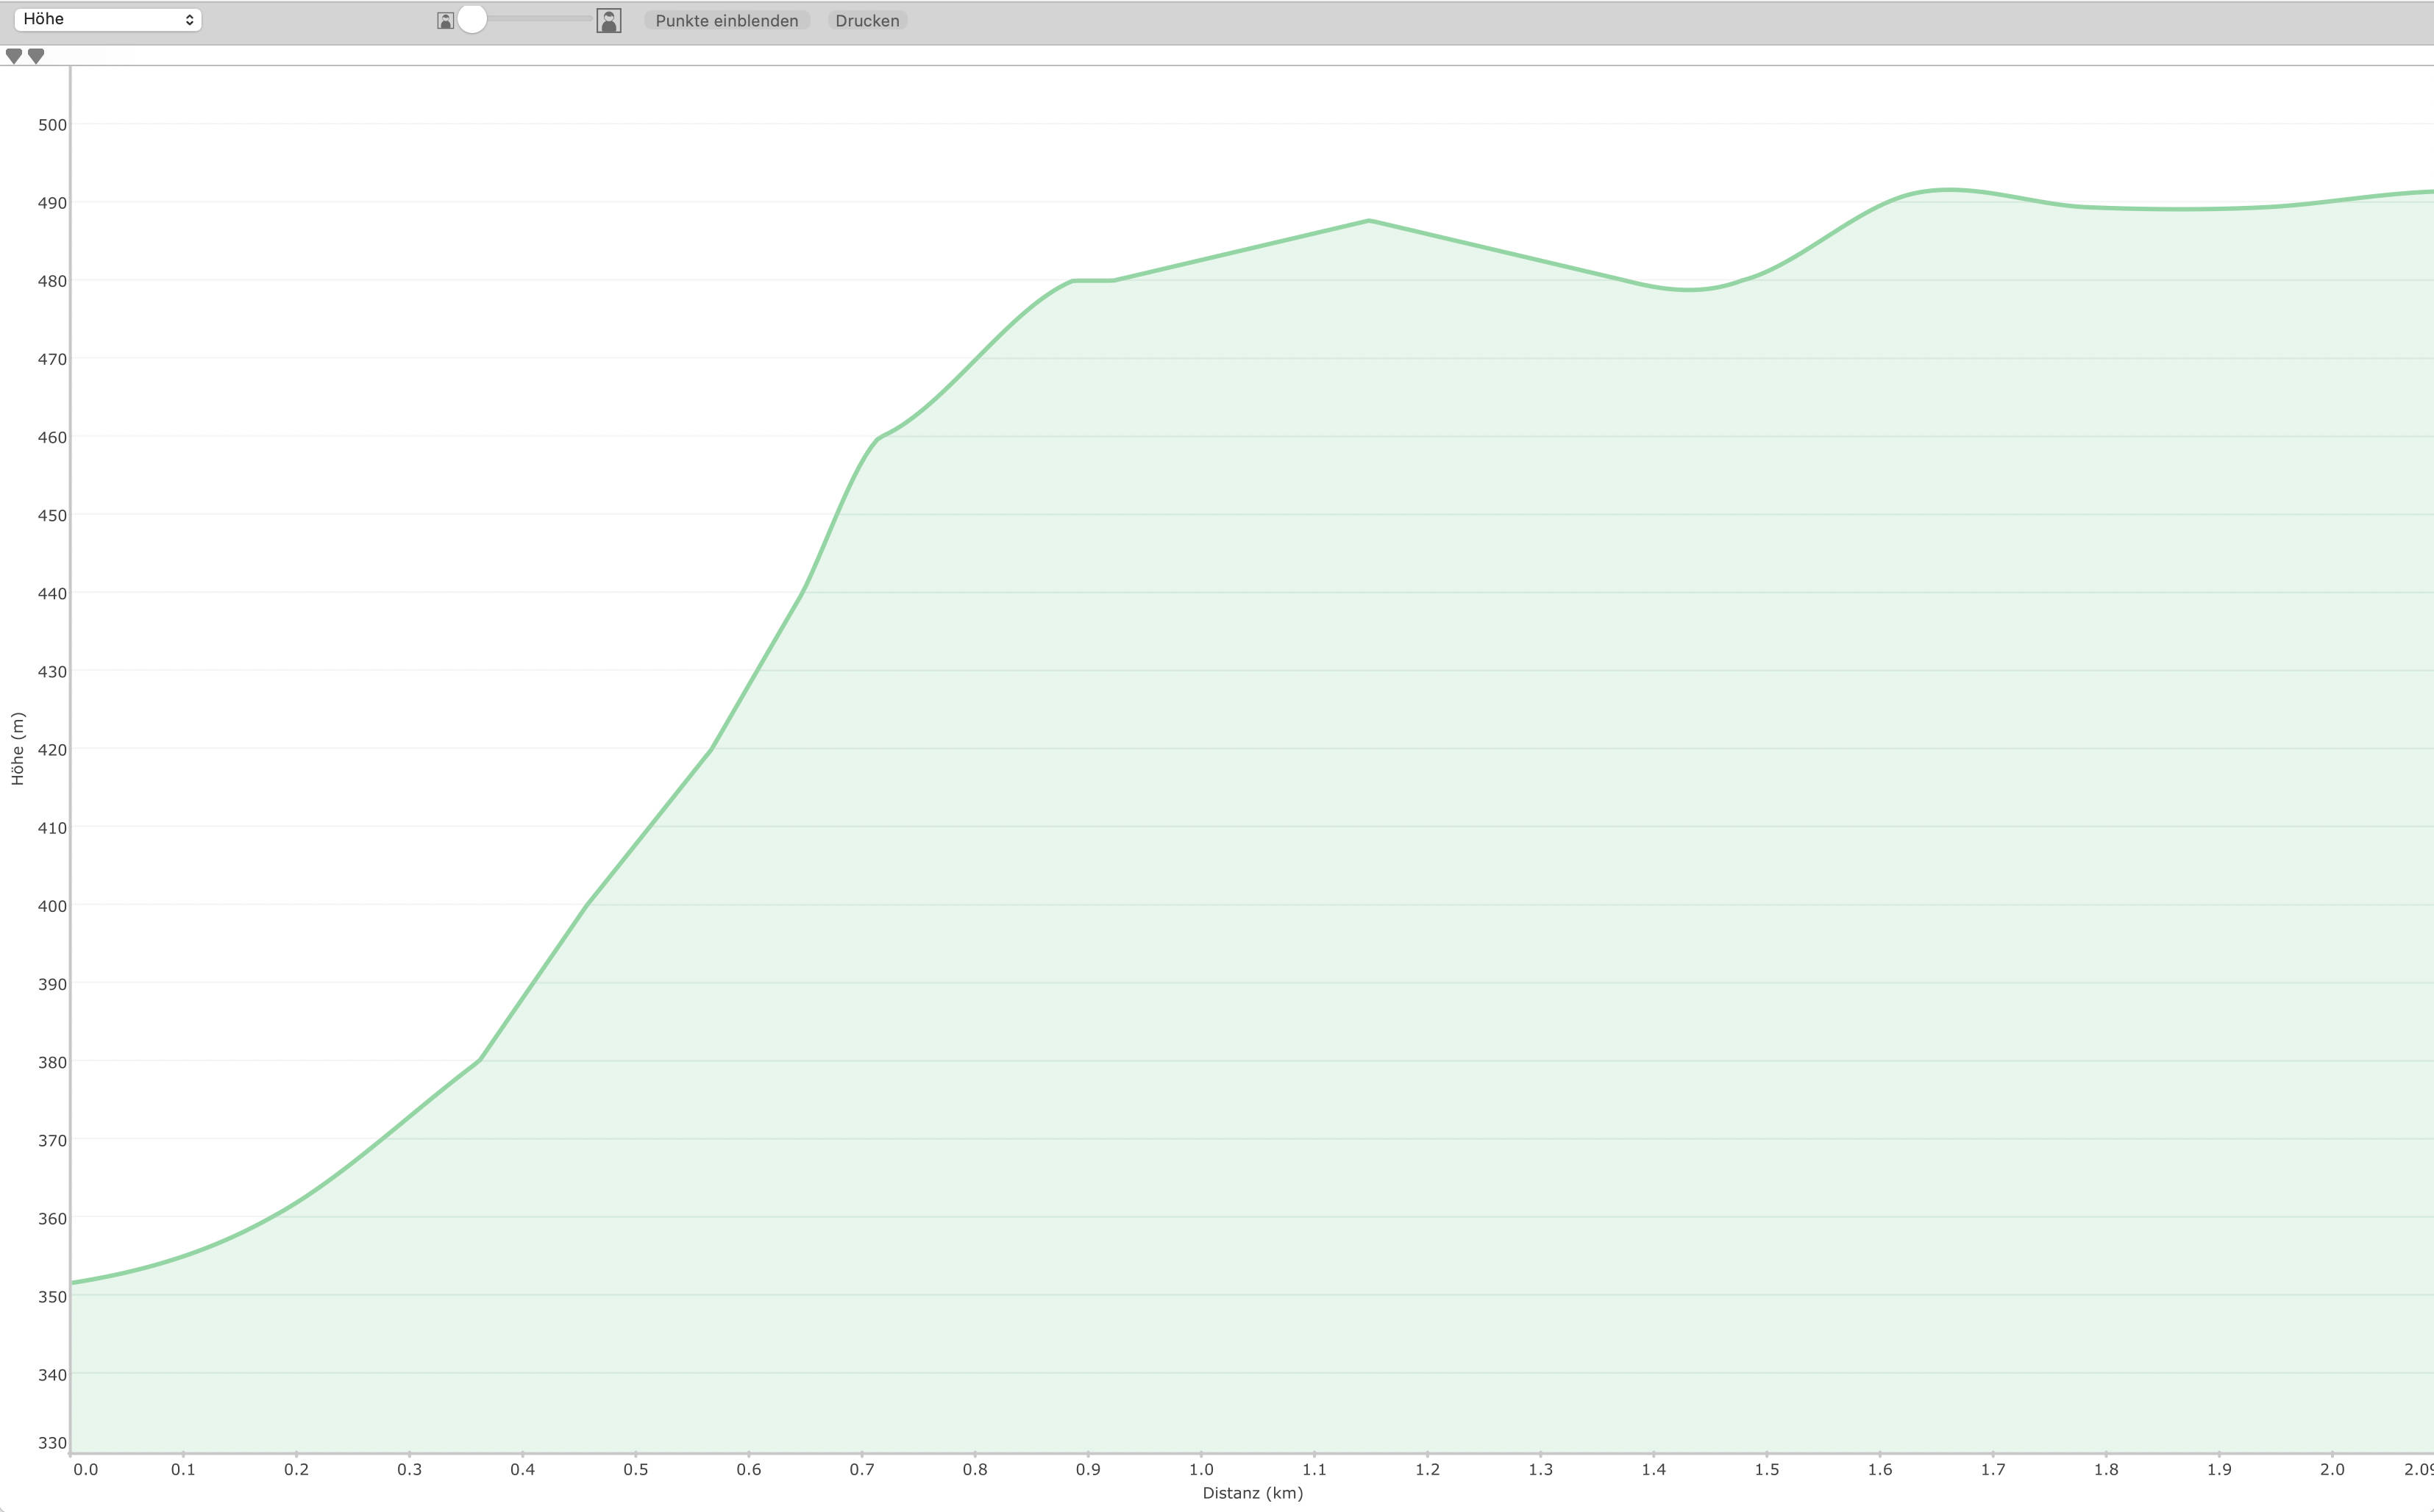Click the zoom slider knob
Image resolution: width=2434 pixels, height=1512 pixels.
[472, 19]
